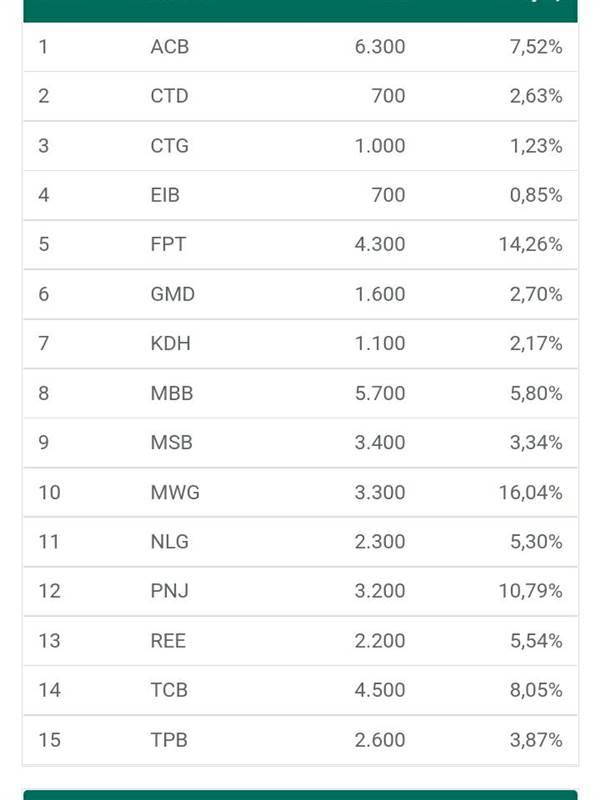Open the TPB stock symbol
This screenshot has height=800, width=600.
point(169,740)
